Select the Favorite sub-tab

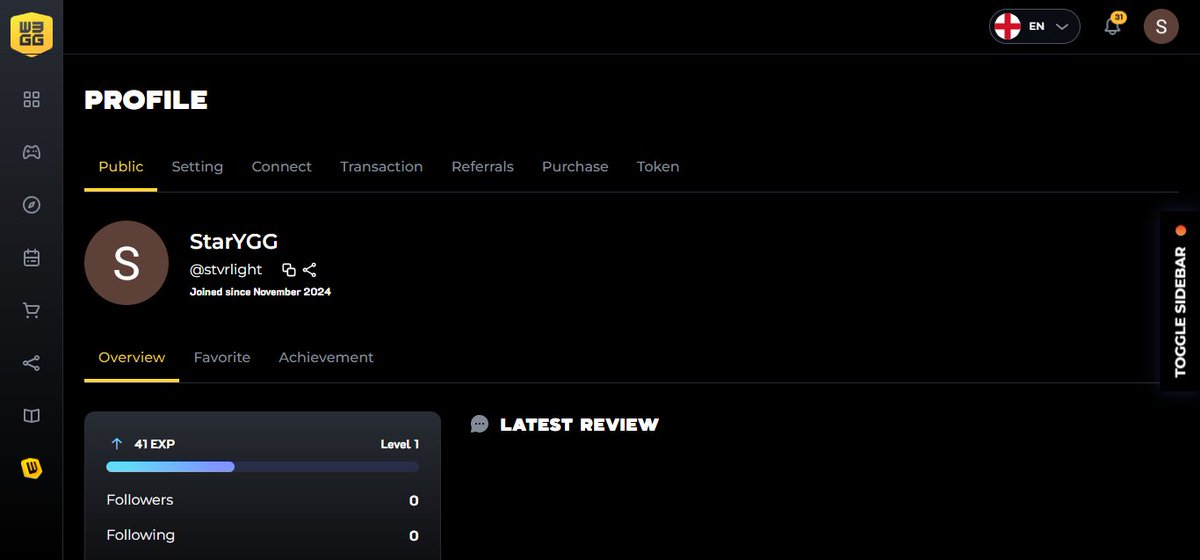tap(222, 358)
